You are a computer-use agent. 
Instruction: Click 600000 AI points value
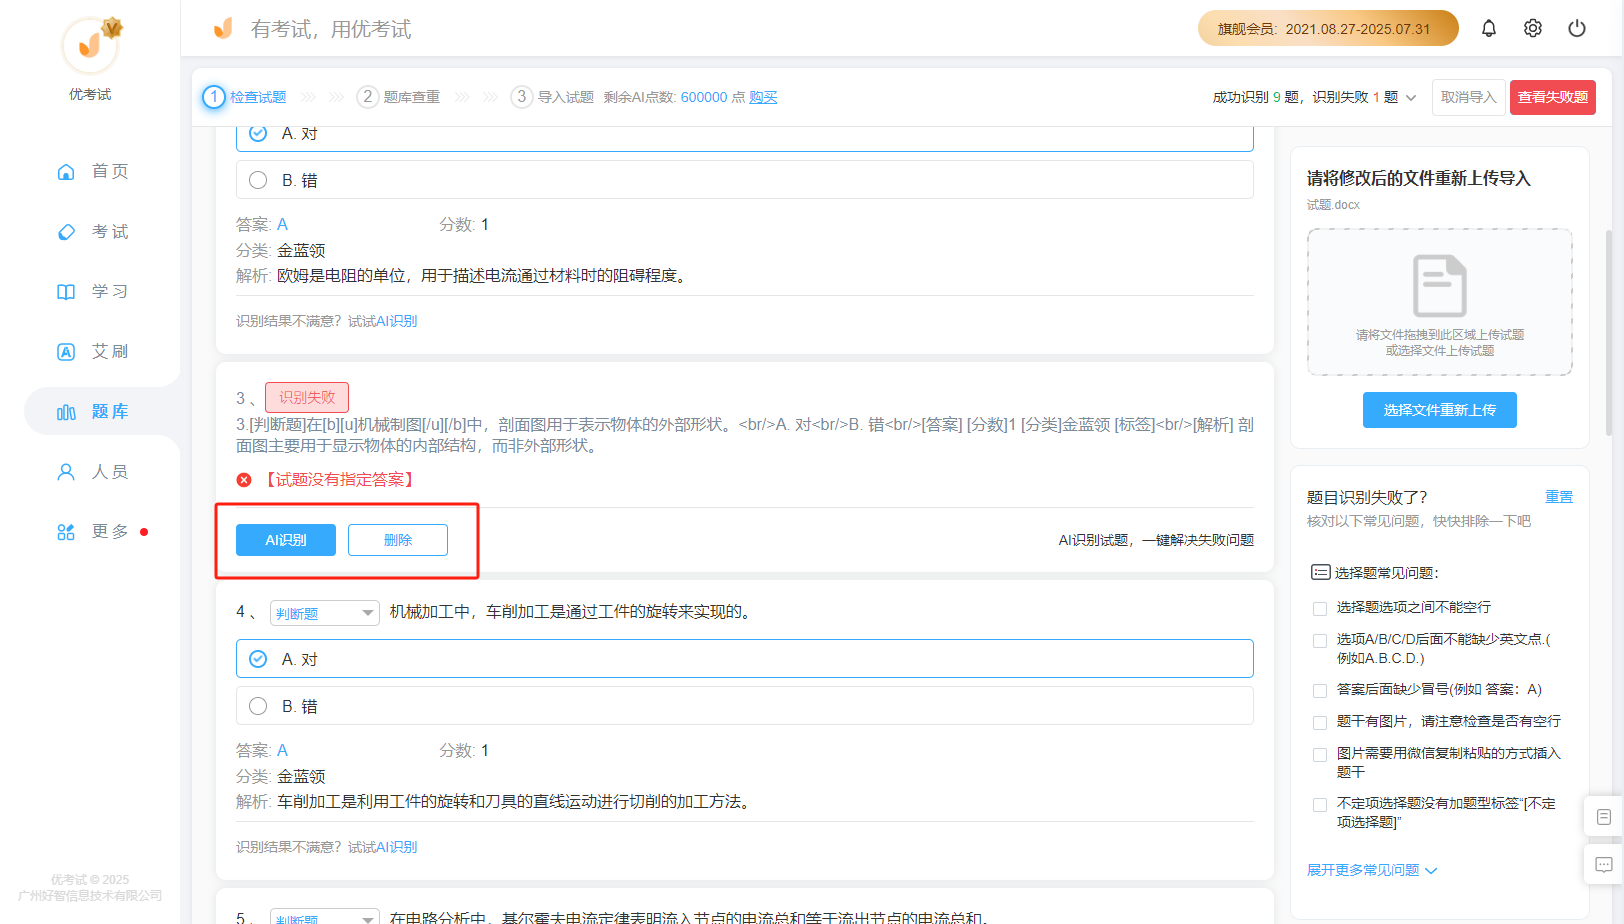tap(704, 97)
